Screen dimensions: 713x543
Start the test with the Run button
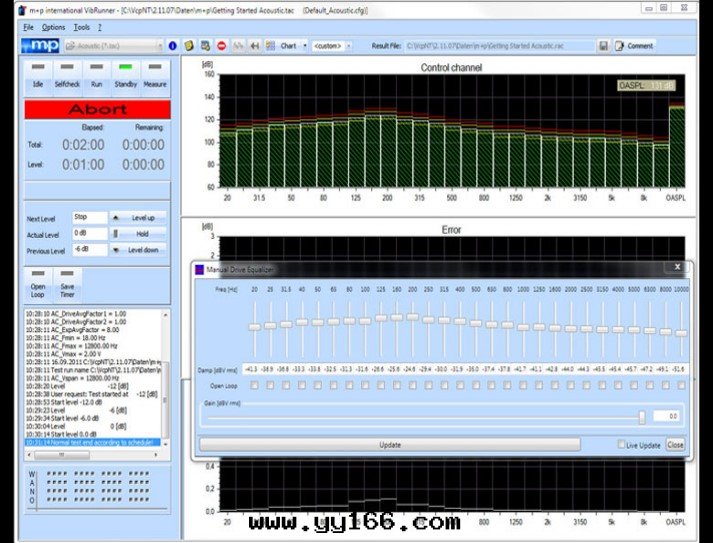click(x=96, y=75)
